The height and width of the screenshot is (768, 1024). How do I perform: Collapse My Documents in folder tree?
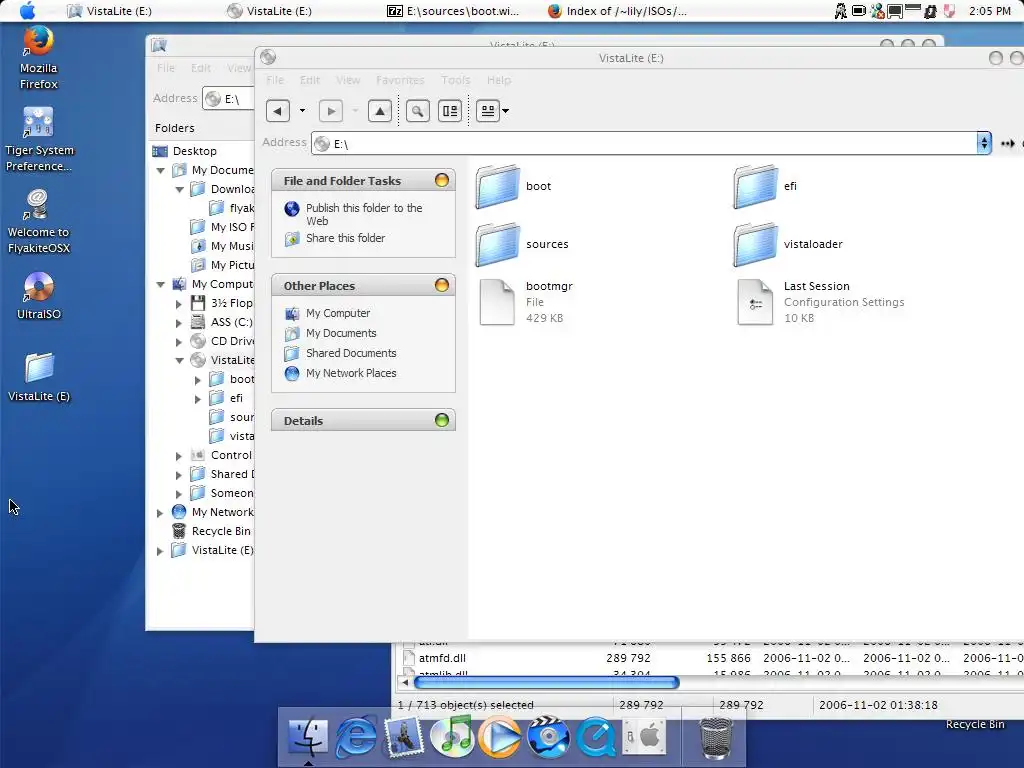point(161,170)
